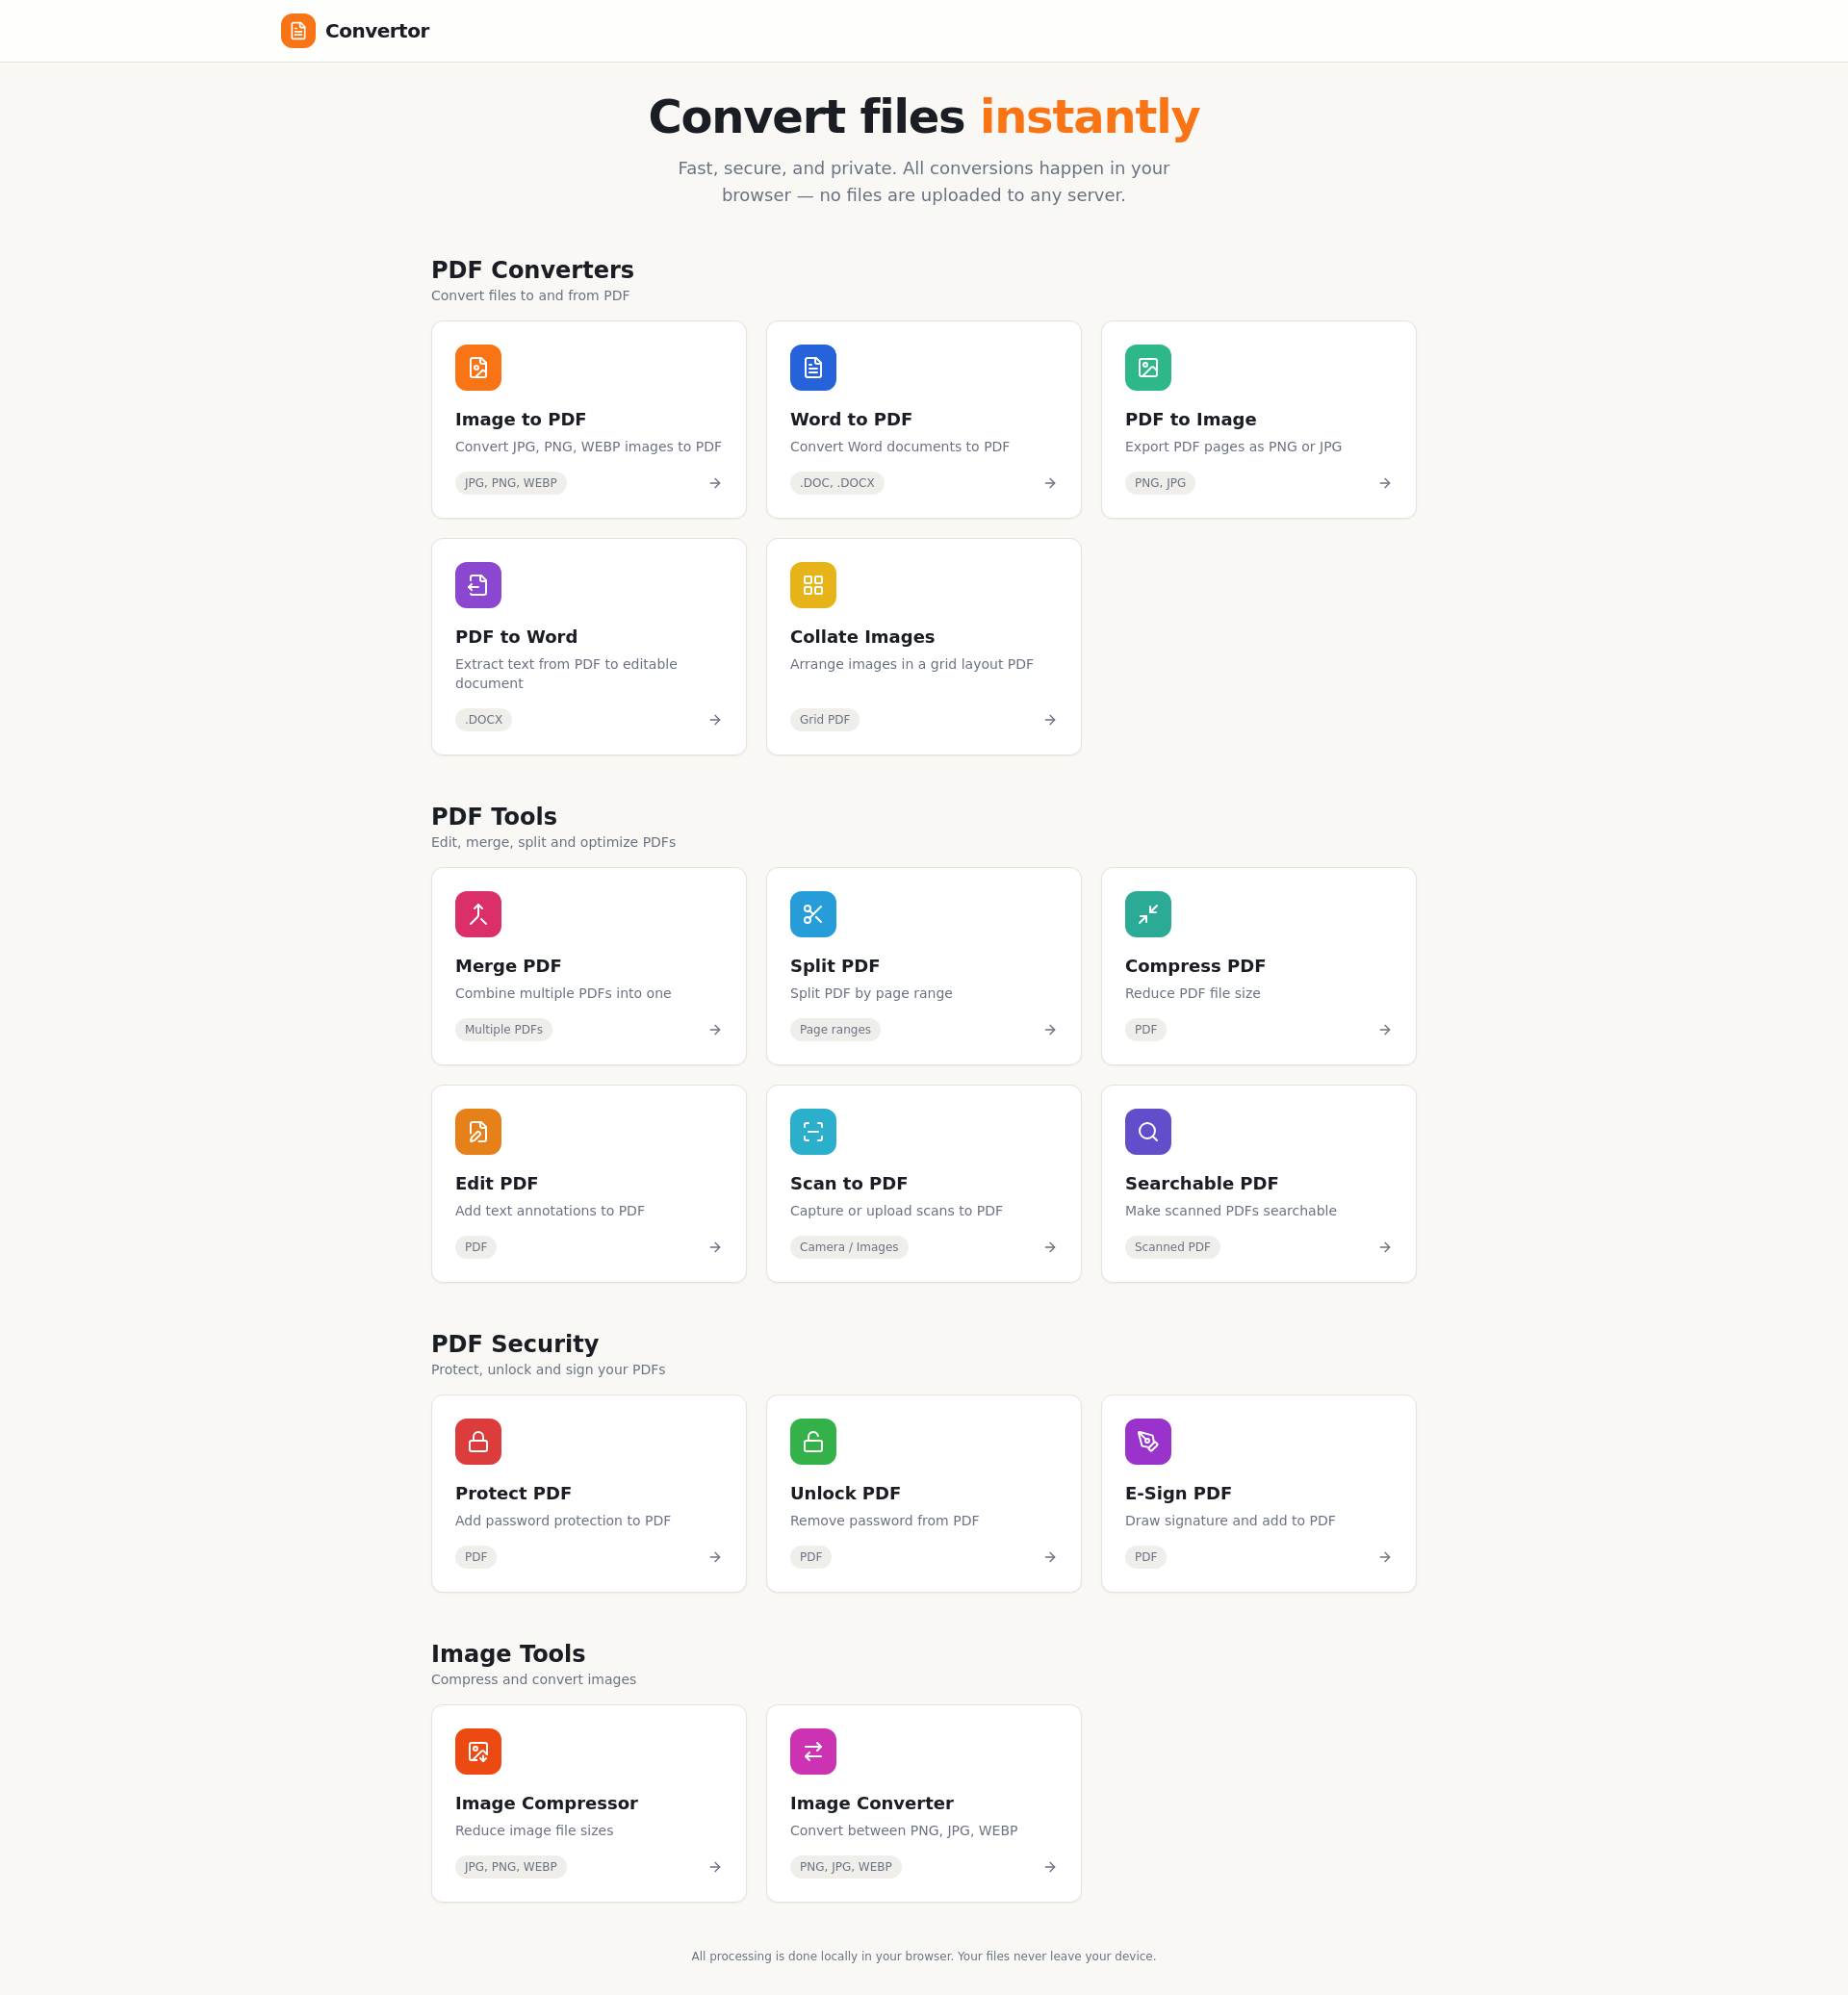The height and width of the screenshot is (1995, 1848).
Task: Click the Convertor brand name in header
Action: (x=377, y=31)
